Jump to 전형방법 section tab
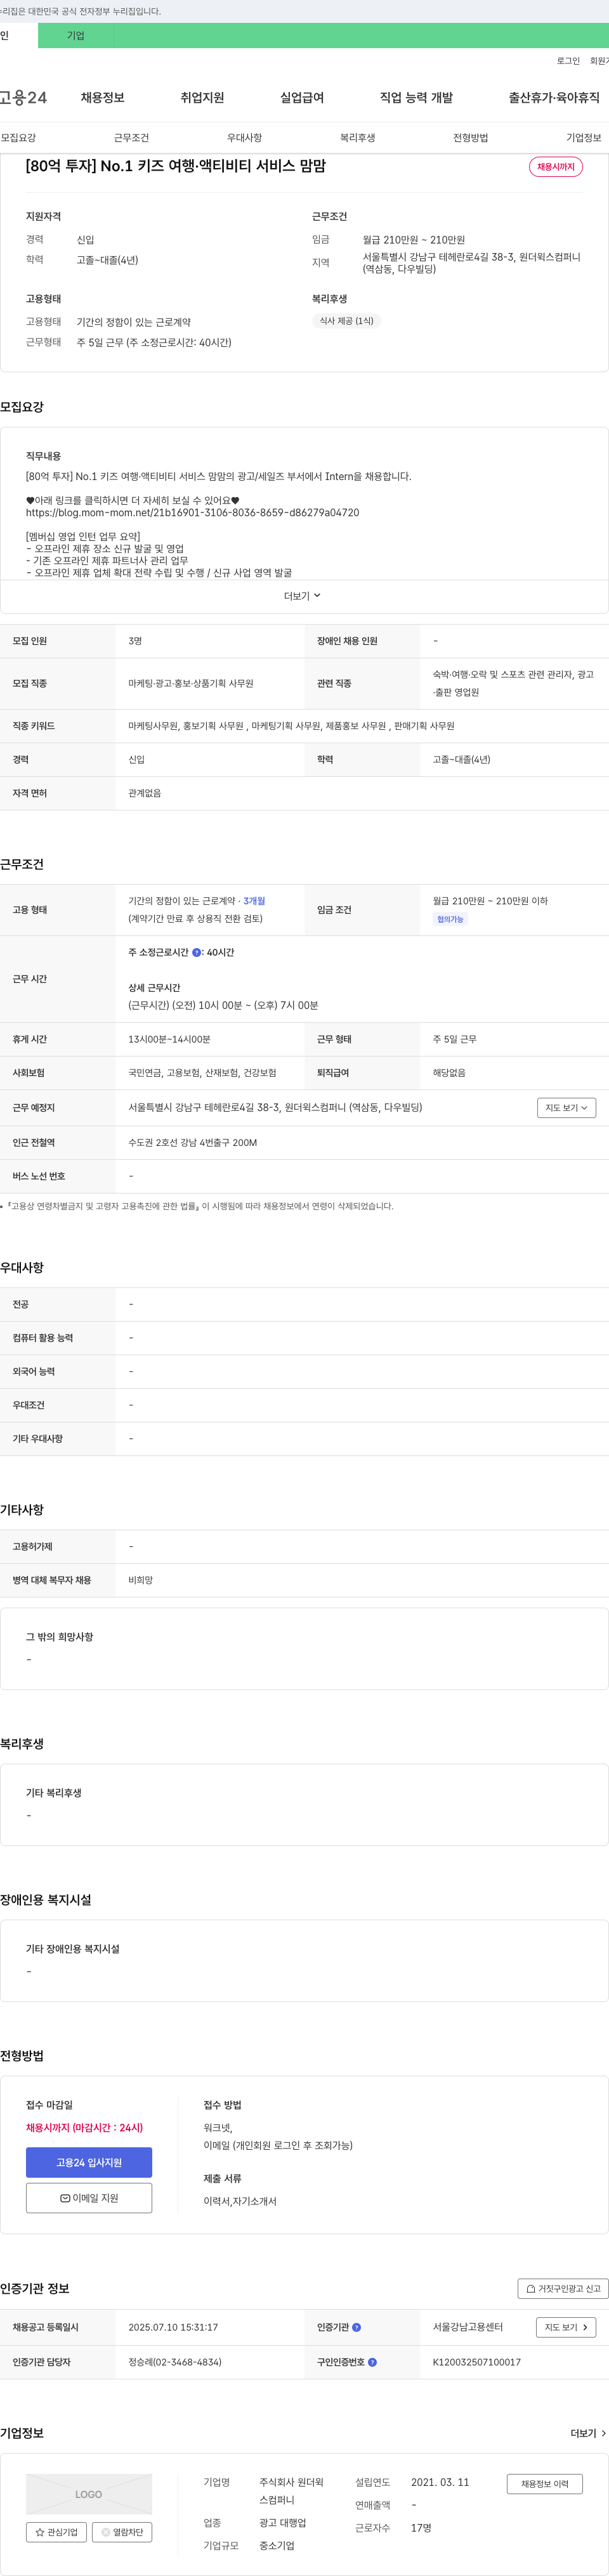Screen dimensions: 609x2576 pyautogui.click(x=470, y=138)
